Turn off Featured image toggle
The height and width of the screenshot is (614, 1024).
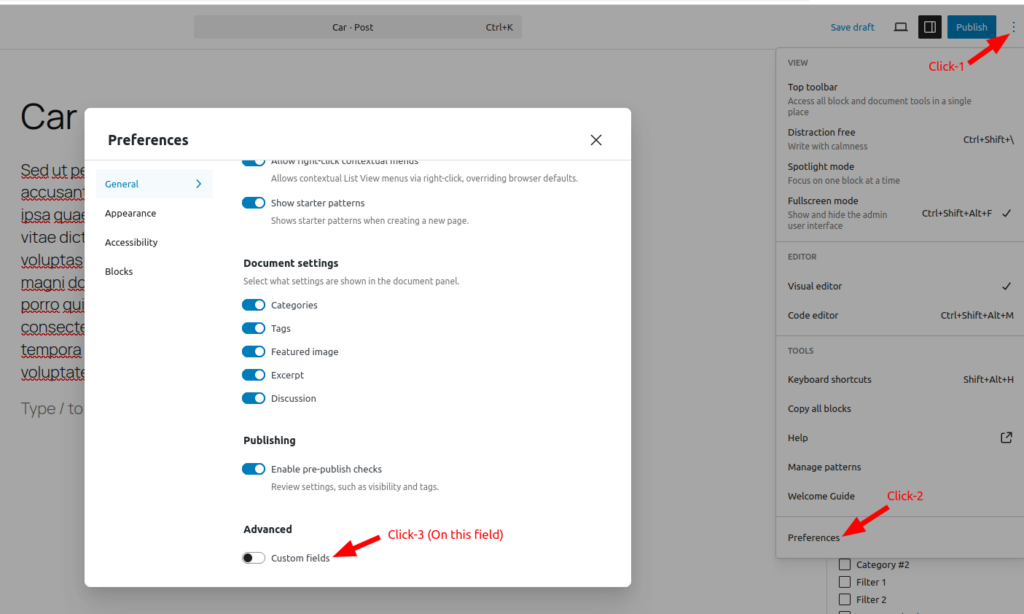tap(253, 352)
